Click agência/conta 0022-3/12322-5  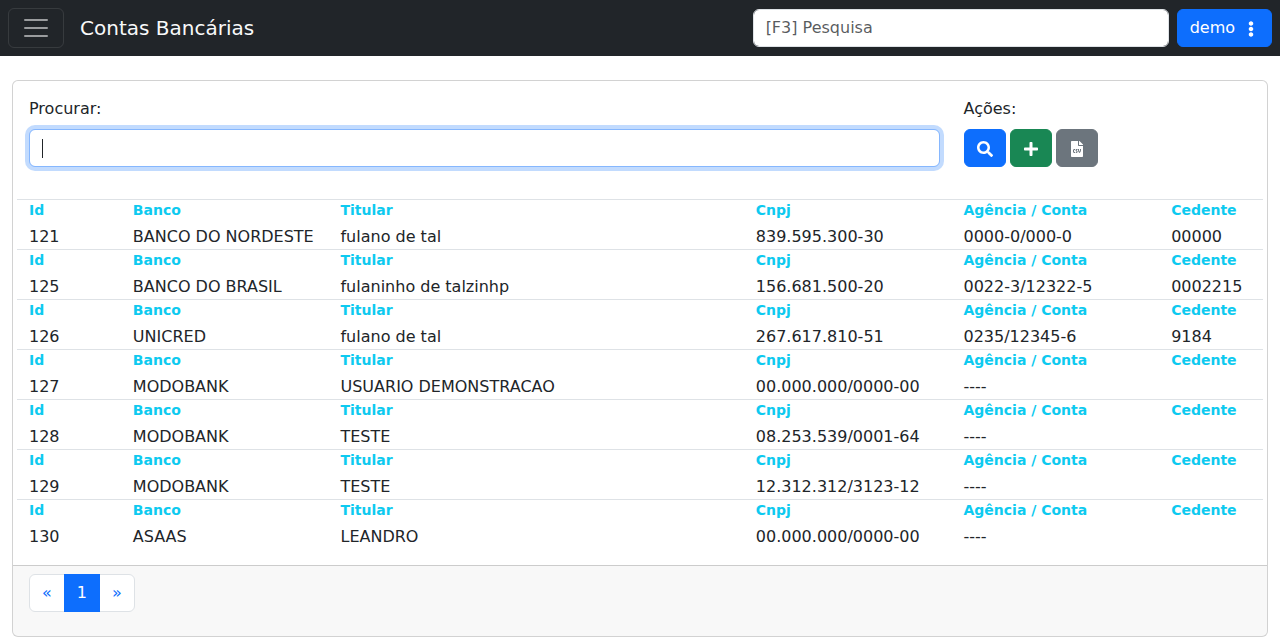click(x=1028, y=287)
